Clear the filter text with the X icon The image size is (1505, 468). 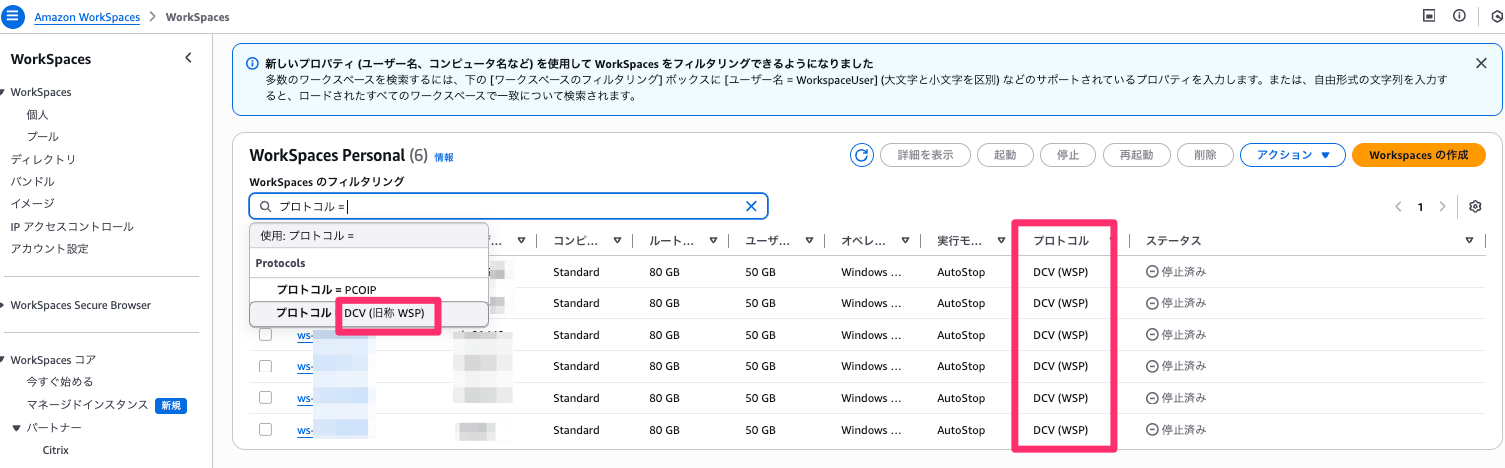point(751,206)
